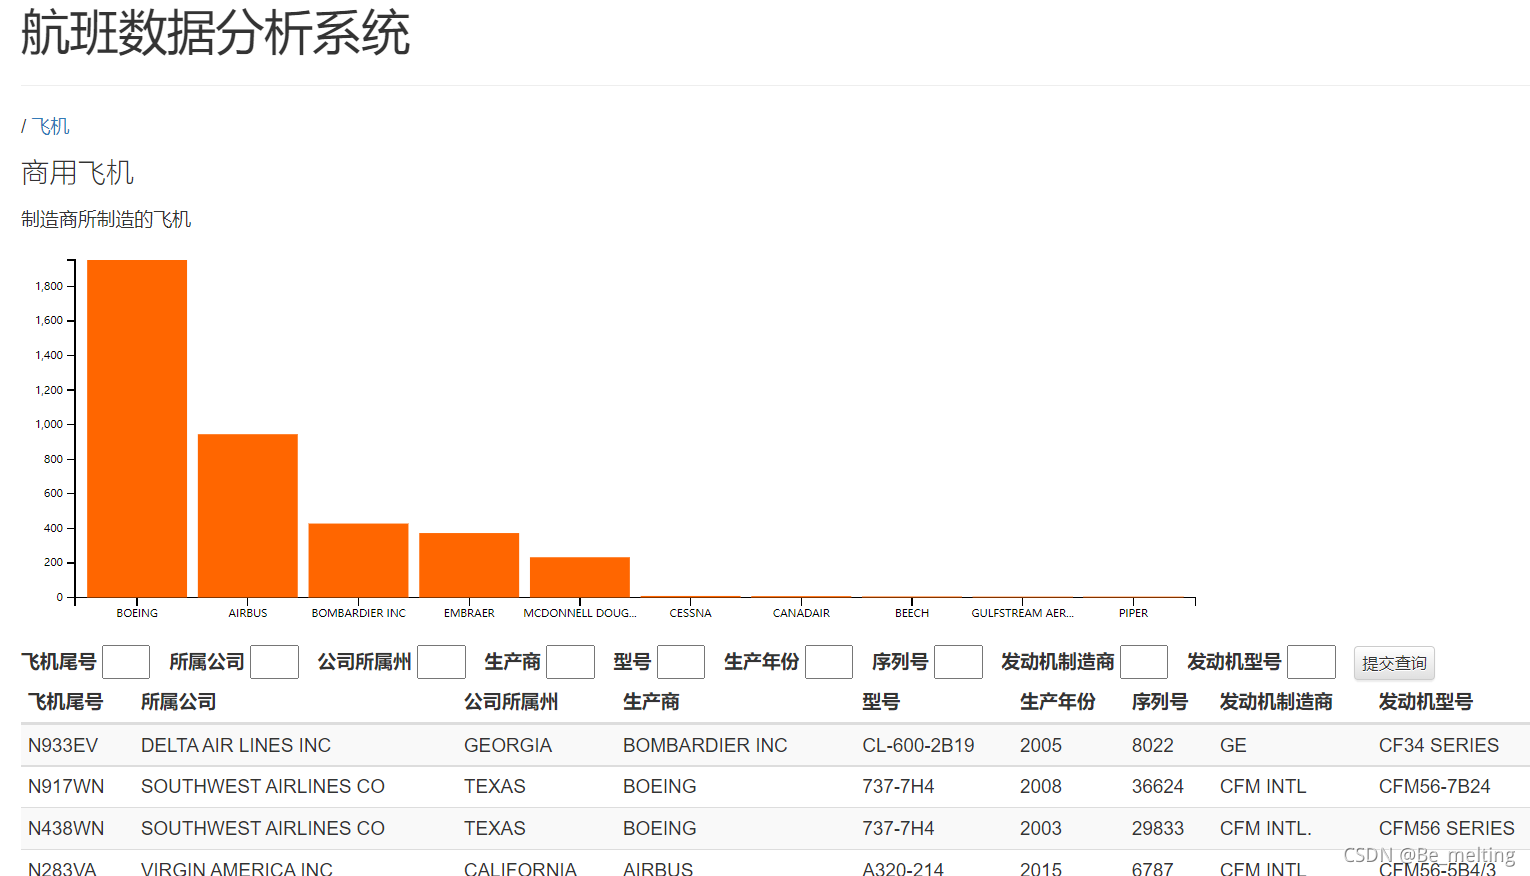The height and width of the screenshot is (876, 1530).
Task: Click the 发动机型号 table column header
Action: point(1426,702)
